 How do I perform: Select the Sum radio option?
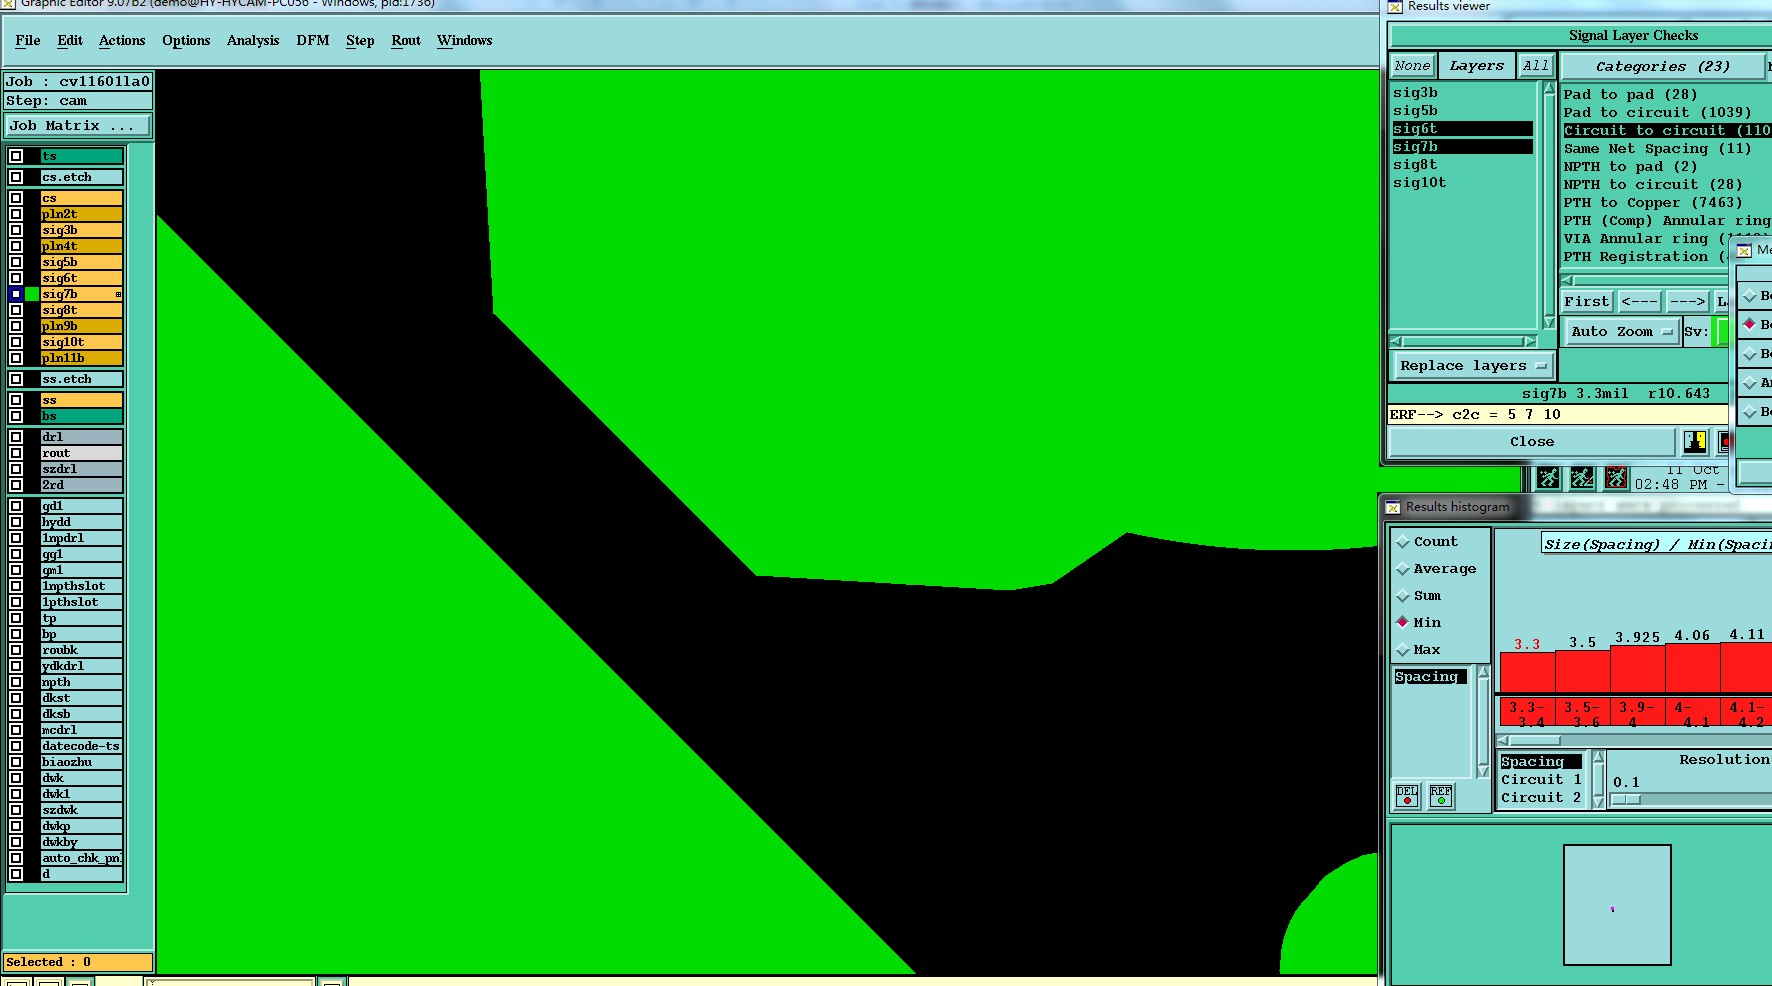pos(1419,595)
